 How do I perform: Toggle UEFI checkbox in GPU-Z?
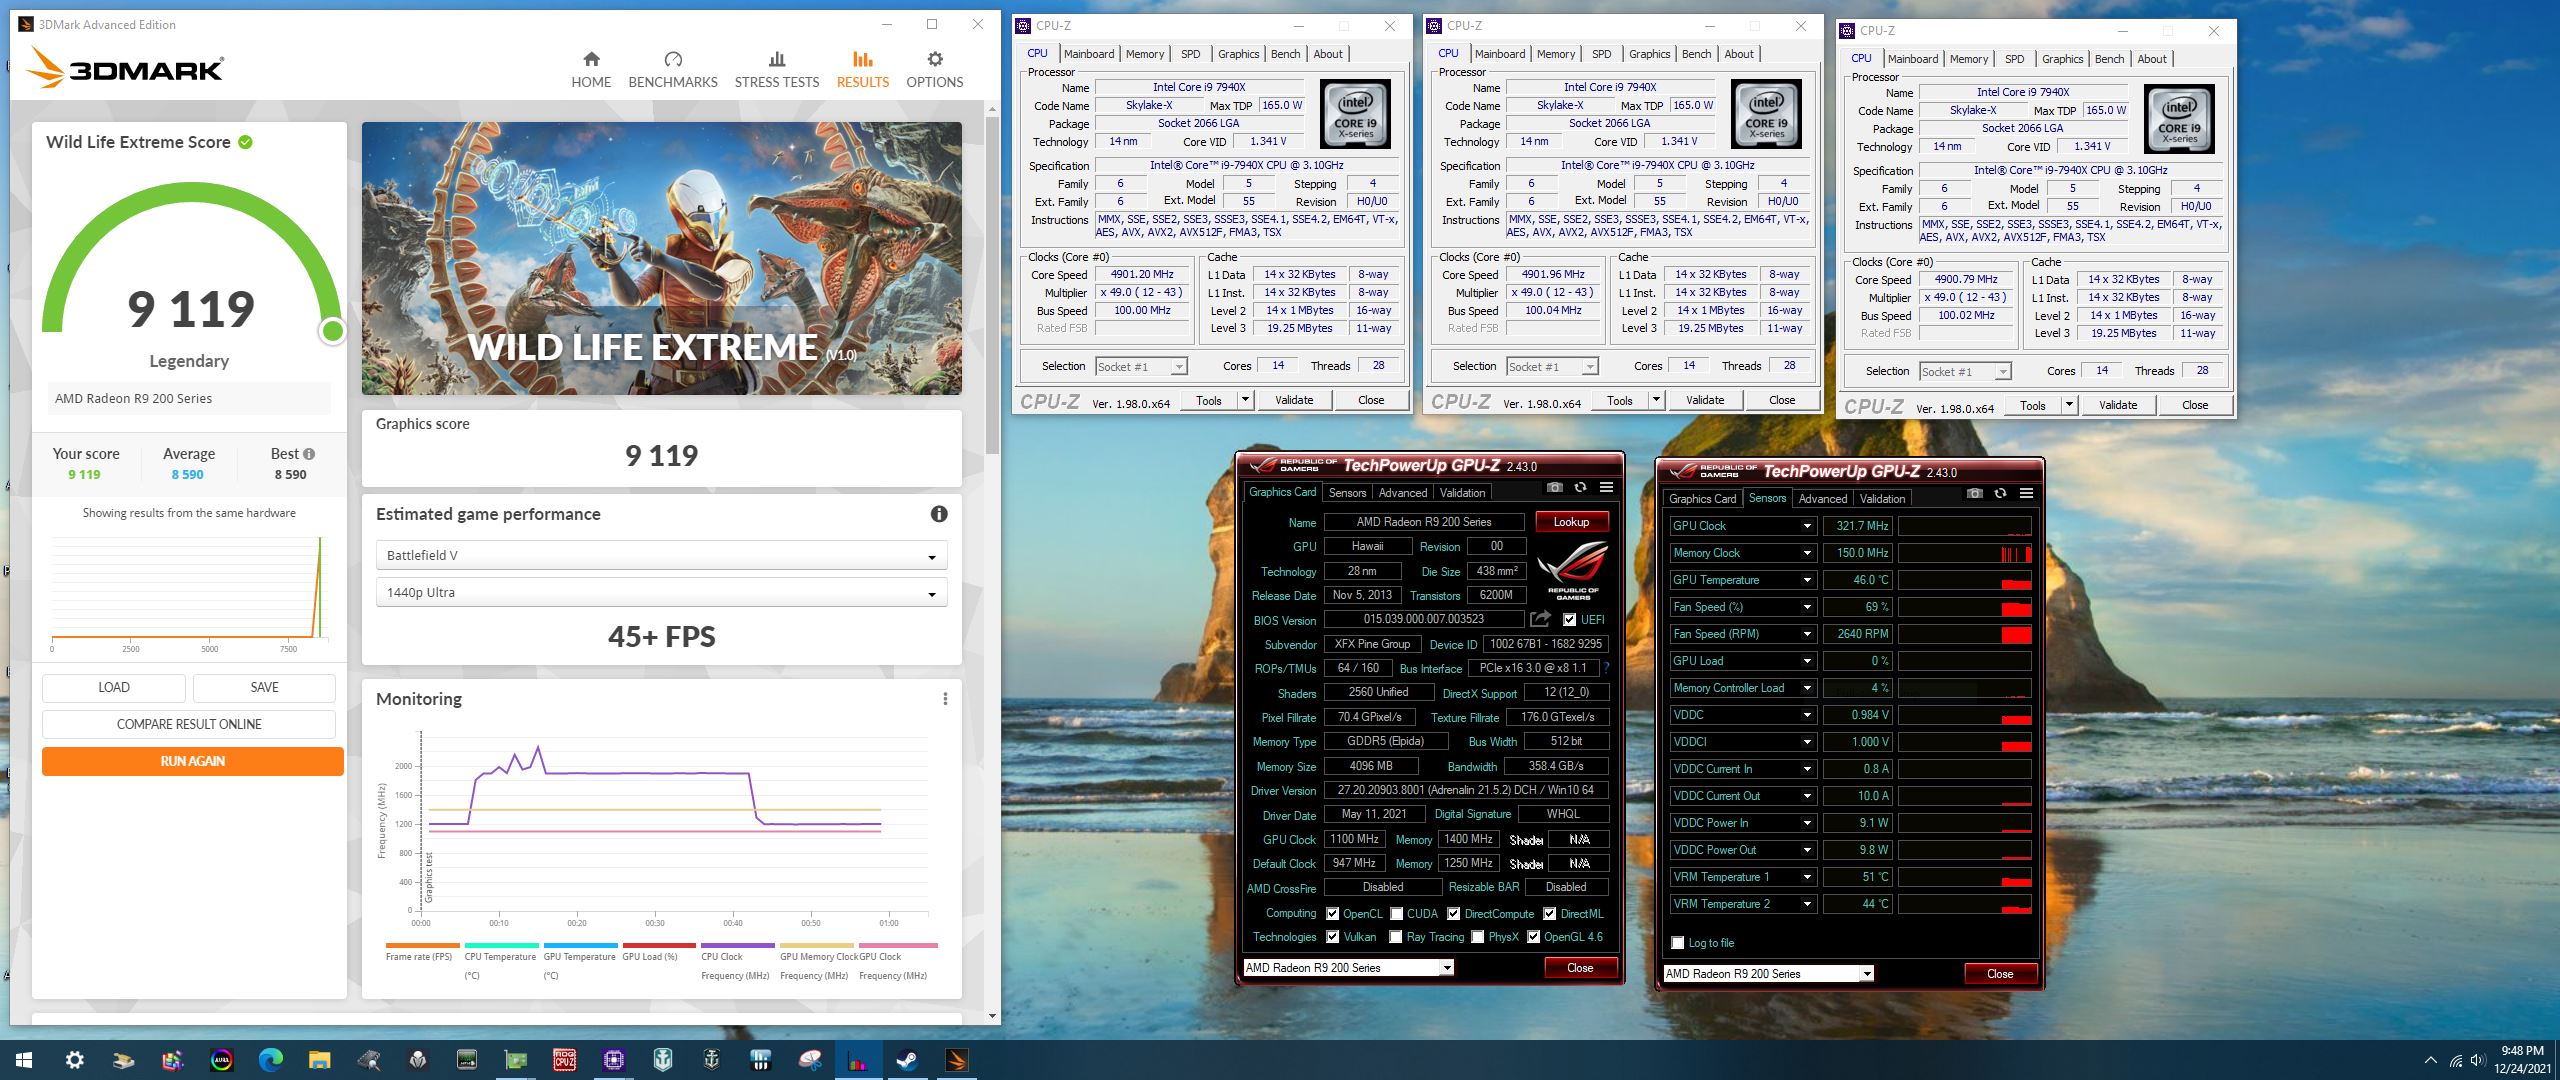[1569, 620]
